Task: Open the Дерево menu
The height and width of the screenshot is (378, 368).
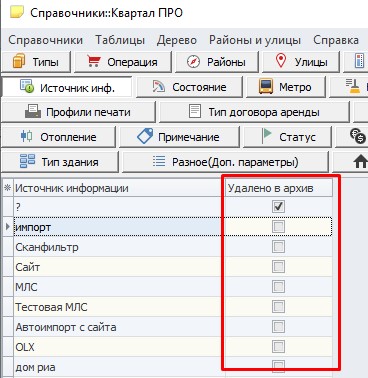Action: [177, 40]
